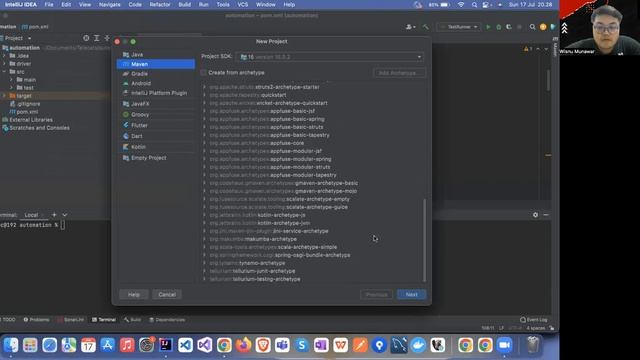
Task: Switch to Terminal tool window tab
Action: point(104,320)
